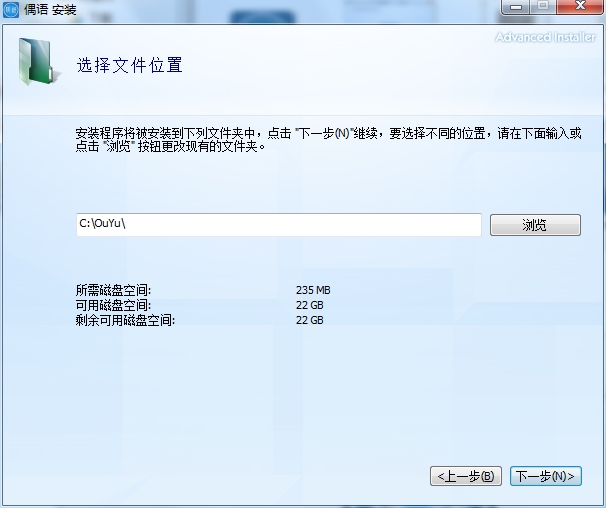Image resolution: width=606 pixels, height=508 pixels.
Task: Click the 浏览 browse button
Action: [x=535, y=225]
